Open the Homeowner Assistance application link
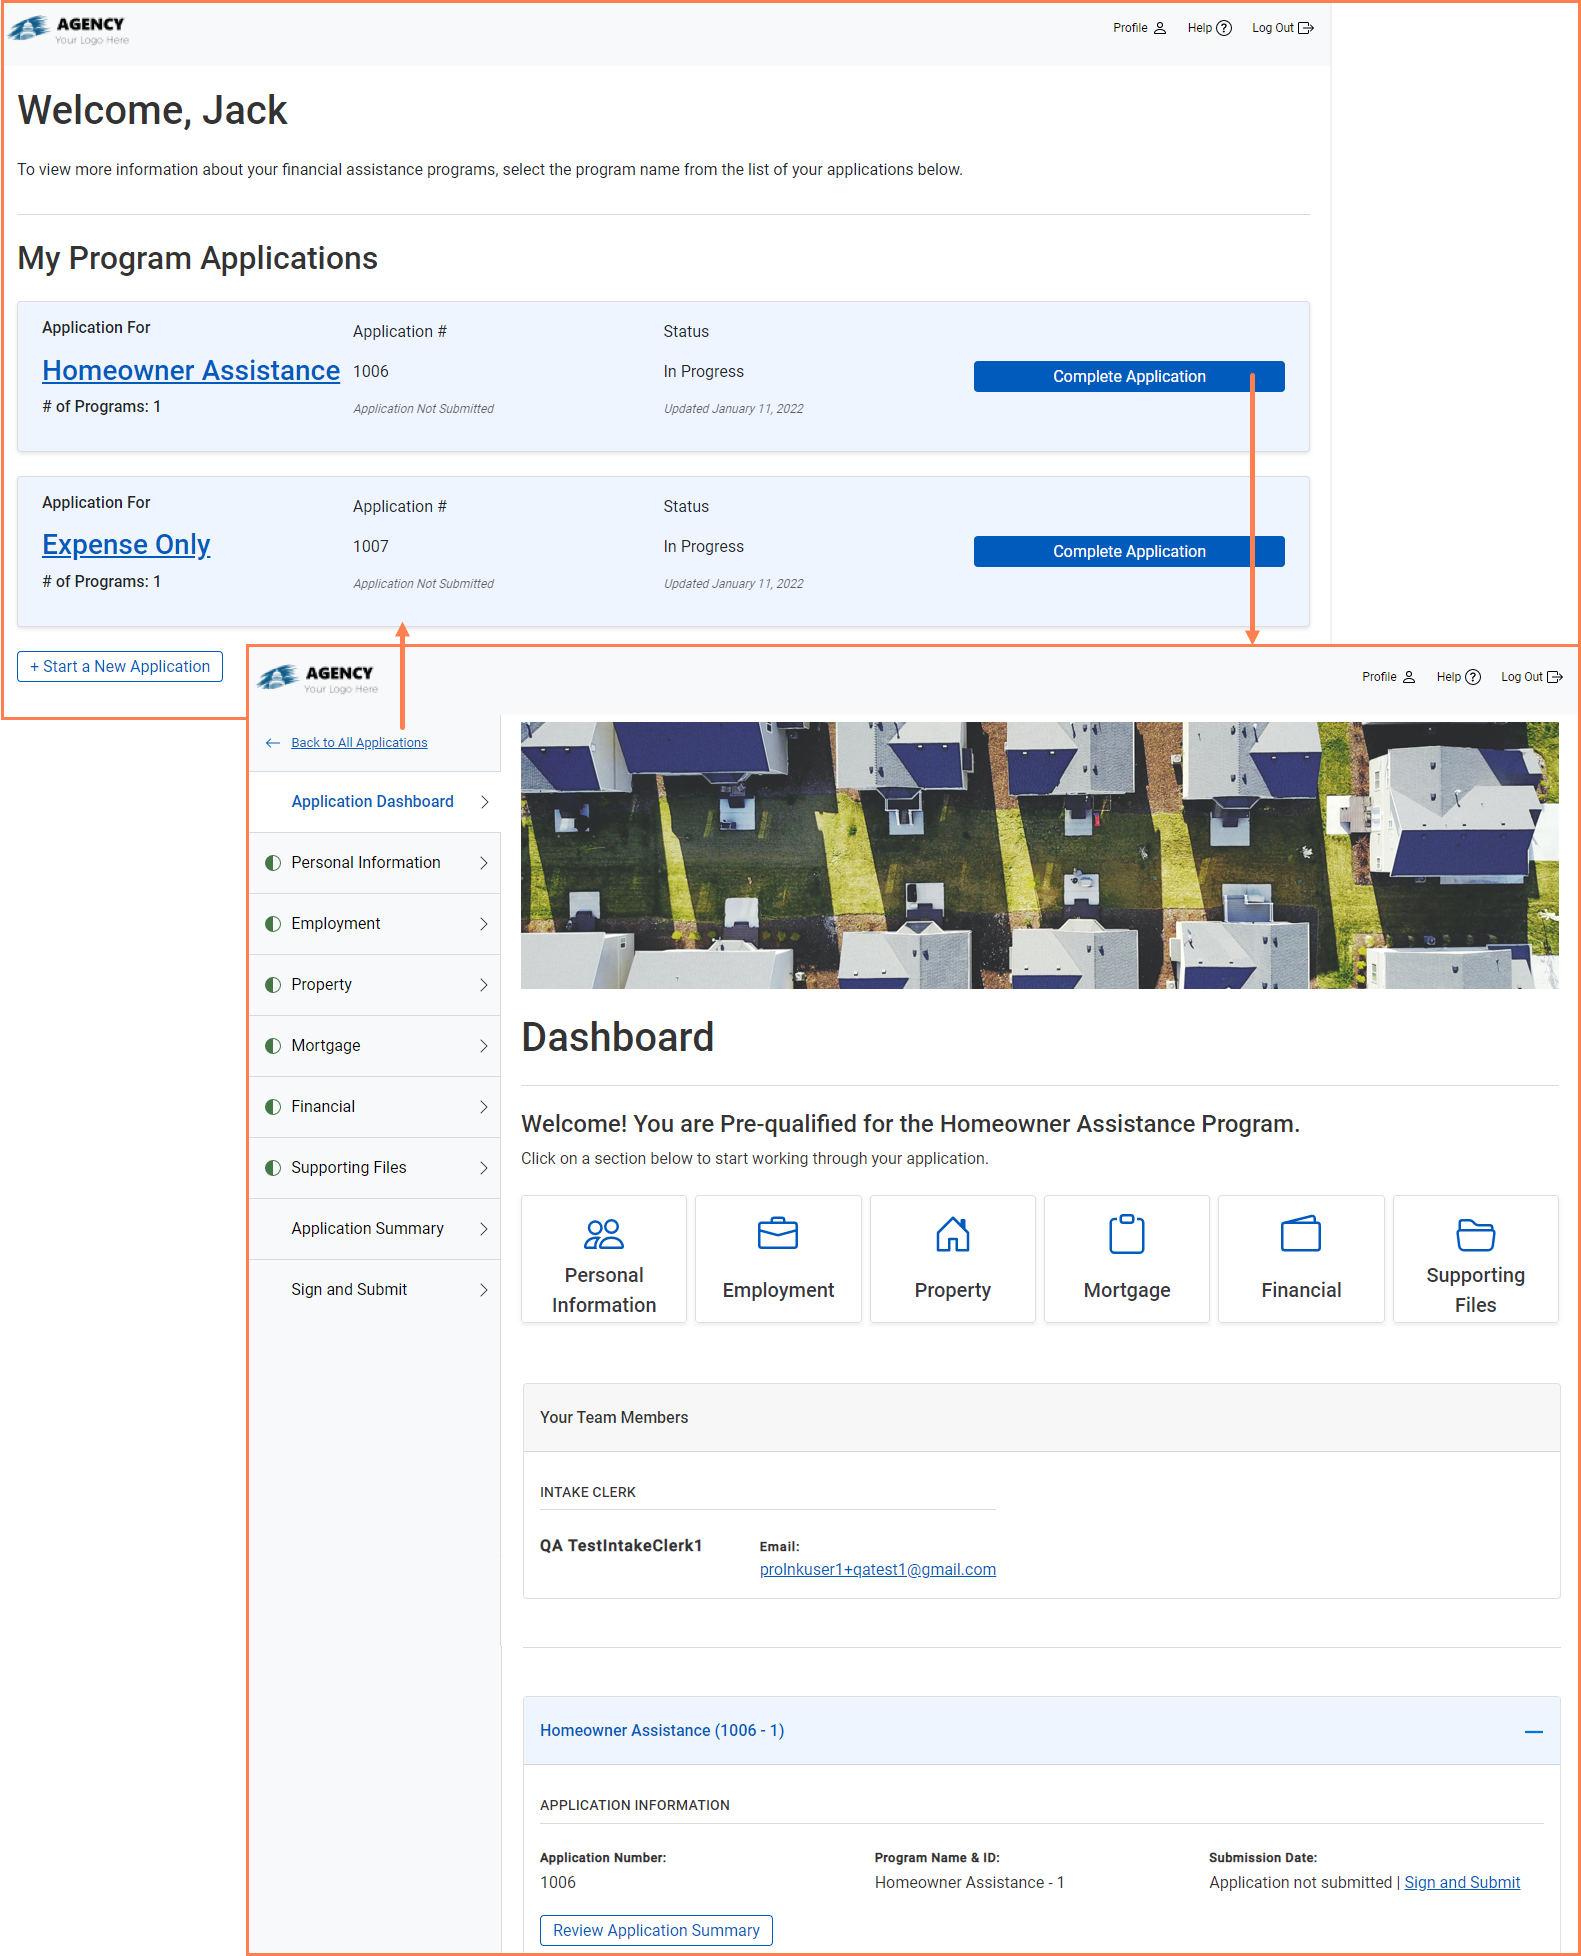Viewport: 1581px width, 1956px height. coord(191,371)
